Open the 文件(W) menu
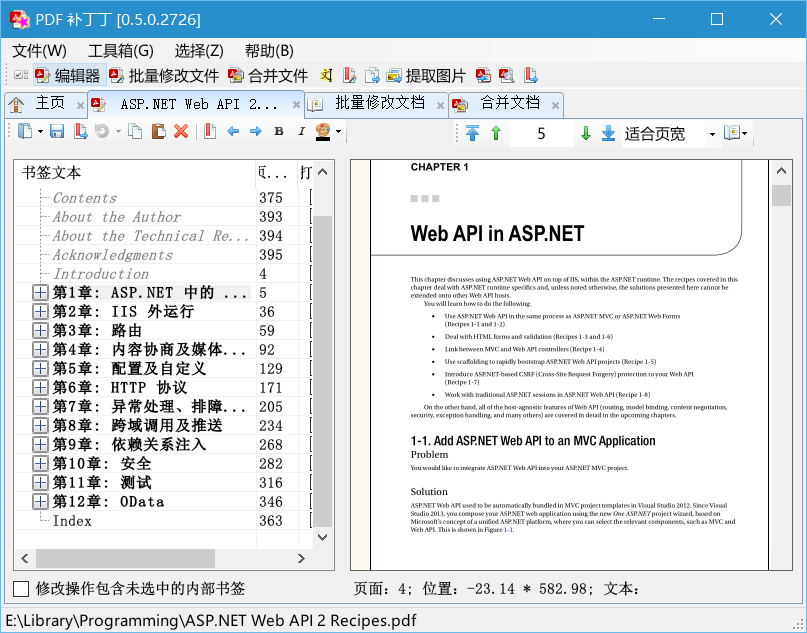The image size is (807, 633). 39,50
